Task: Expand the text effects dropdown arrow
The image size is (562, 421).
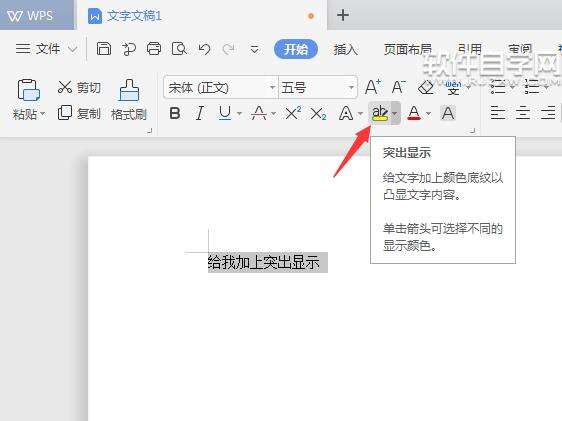Action: (x=360, y=114)
